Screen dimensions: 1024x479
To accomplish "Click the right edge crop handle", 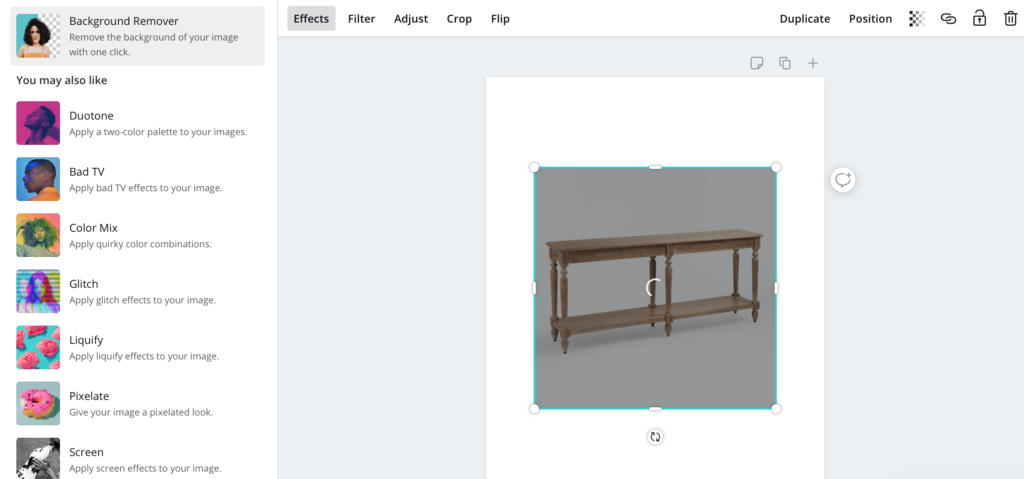I will point(776,288).
